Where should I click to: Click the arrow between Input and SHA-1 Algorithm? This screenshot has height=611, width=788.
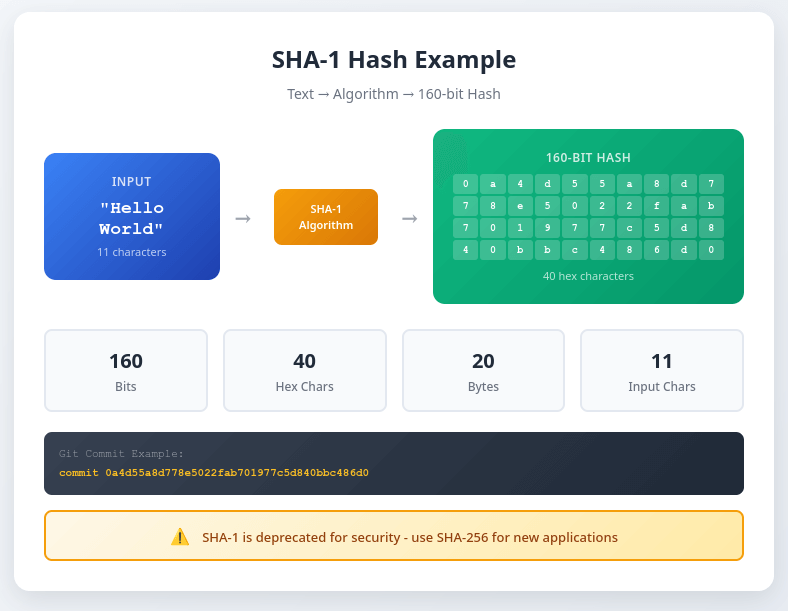243,218
